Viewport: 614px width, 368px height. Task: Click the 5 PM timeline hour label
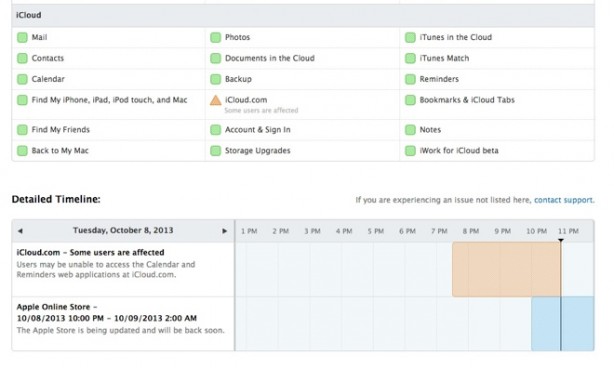tap(376, 231)
